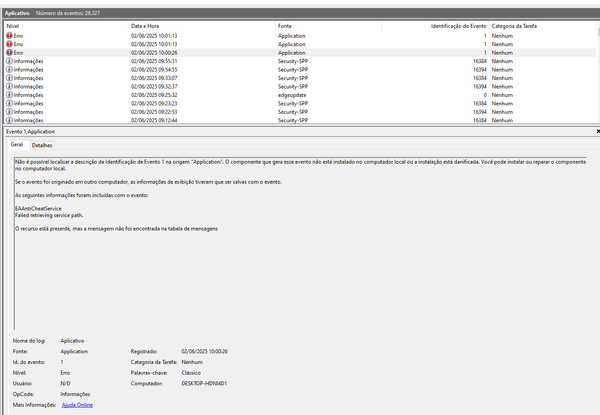Select the Security-SPP event at 09:54:55
This screenshot has height=415, width=600.
click(x=300, y=70)
